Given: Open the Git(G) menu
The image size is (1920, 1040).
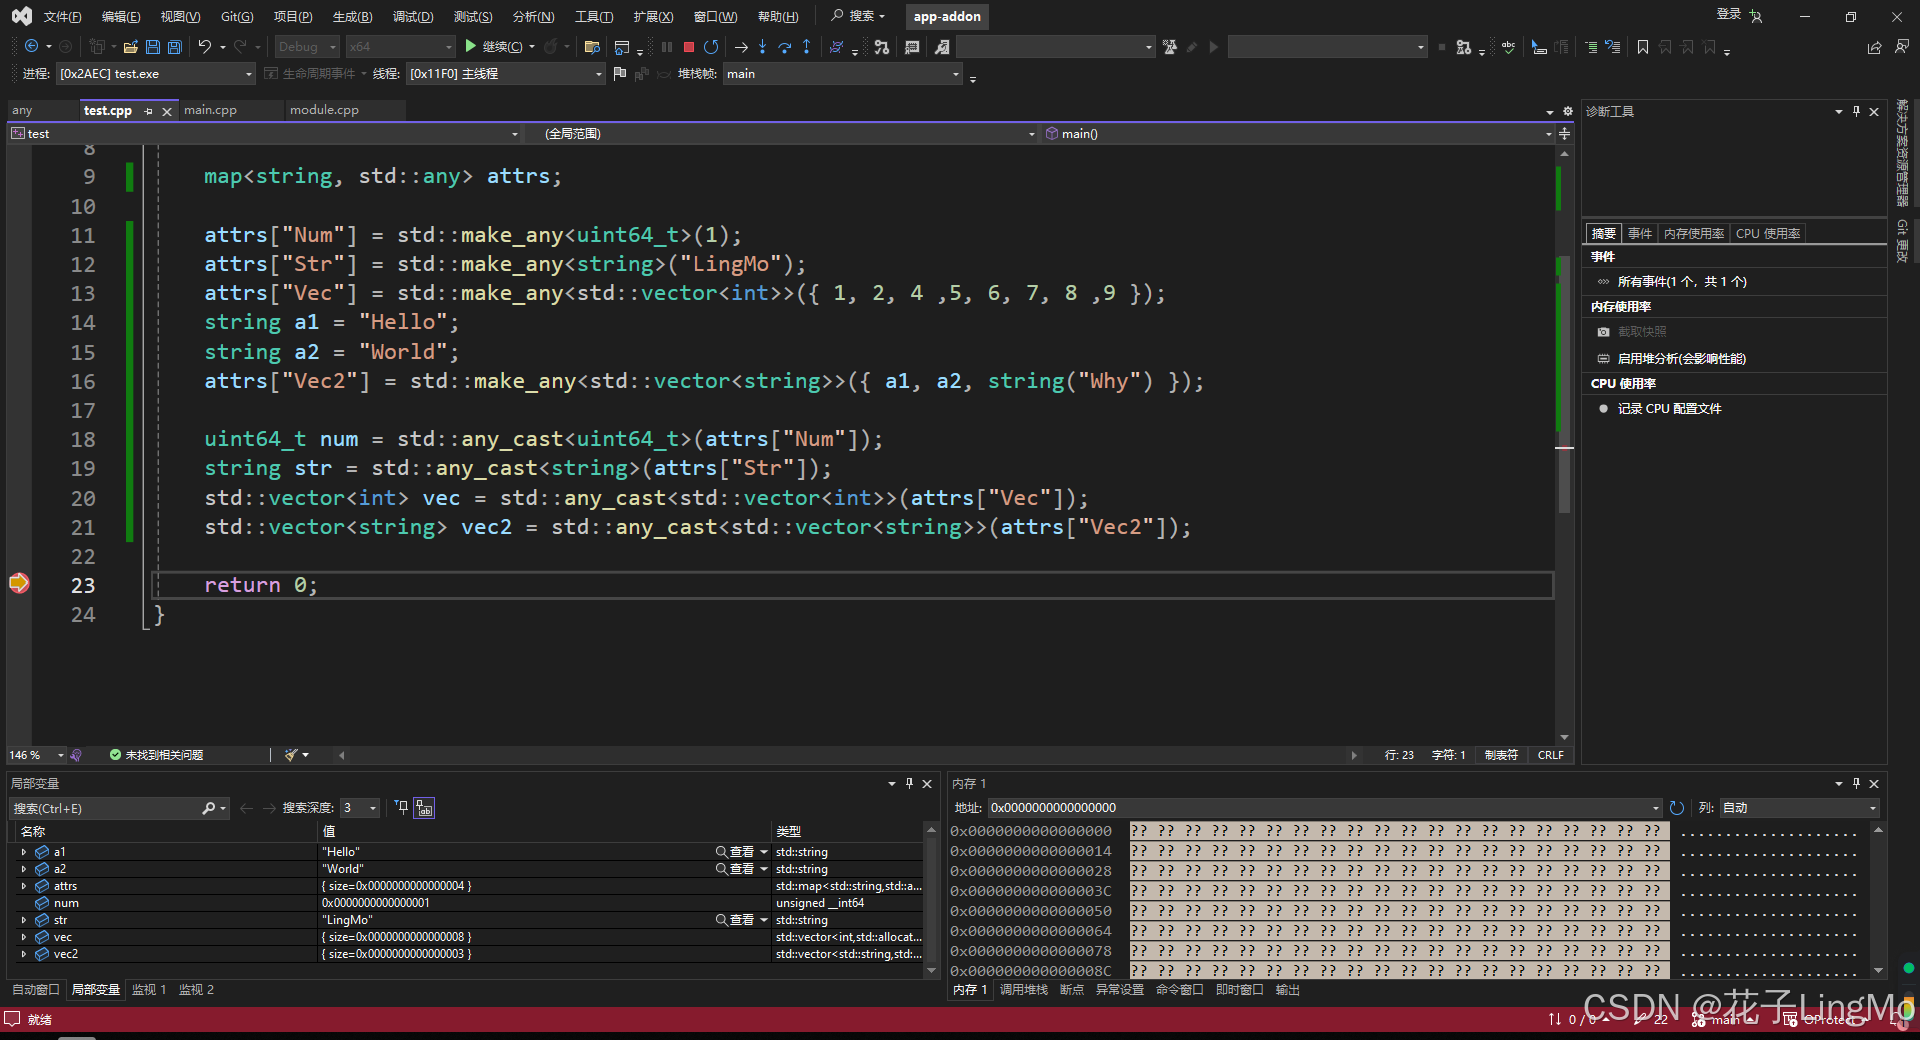Looking at the screenshot, I should tap(237, 16).
